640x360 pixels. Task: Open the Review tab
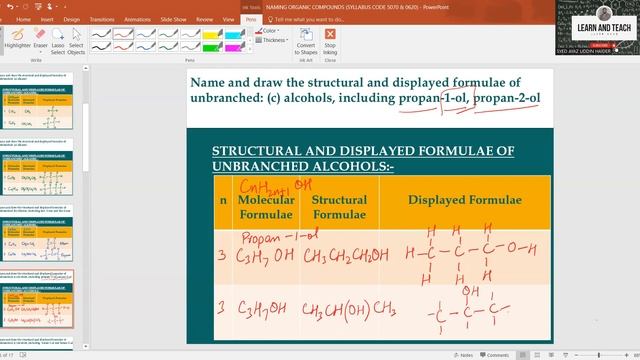click(204, 20)
